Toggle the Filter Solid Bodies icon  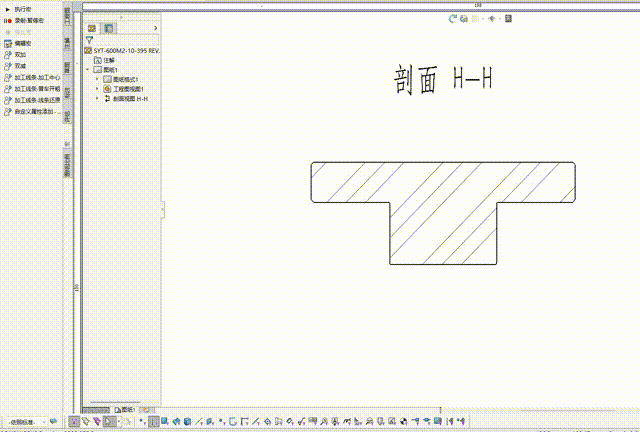(x=187, y=421)
